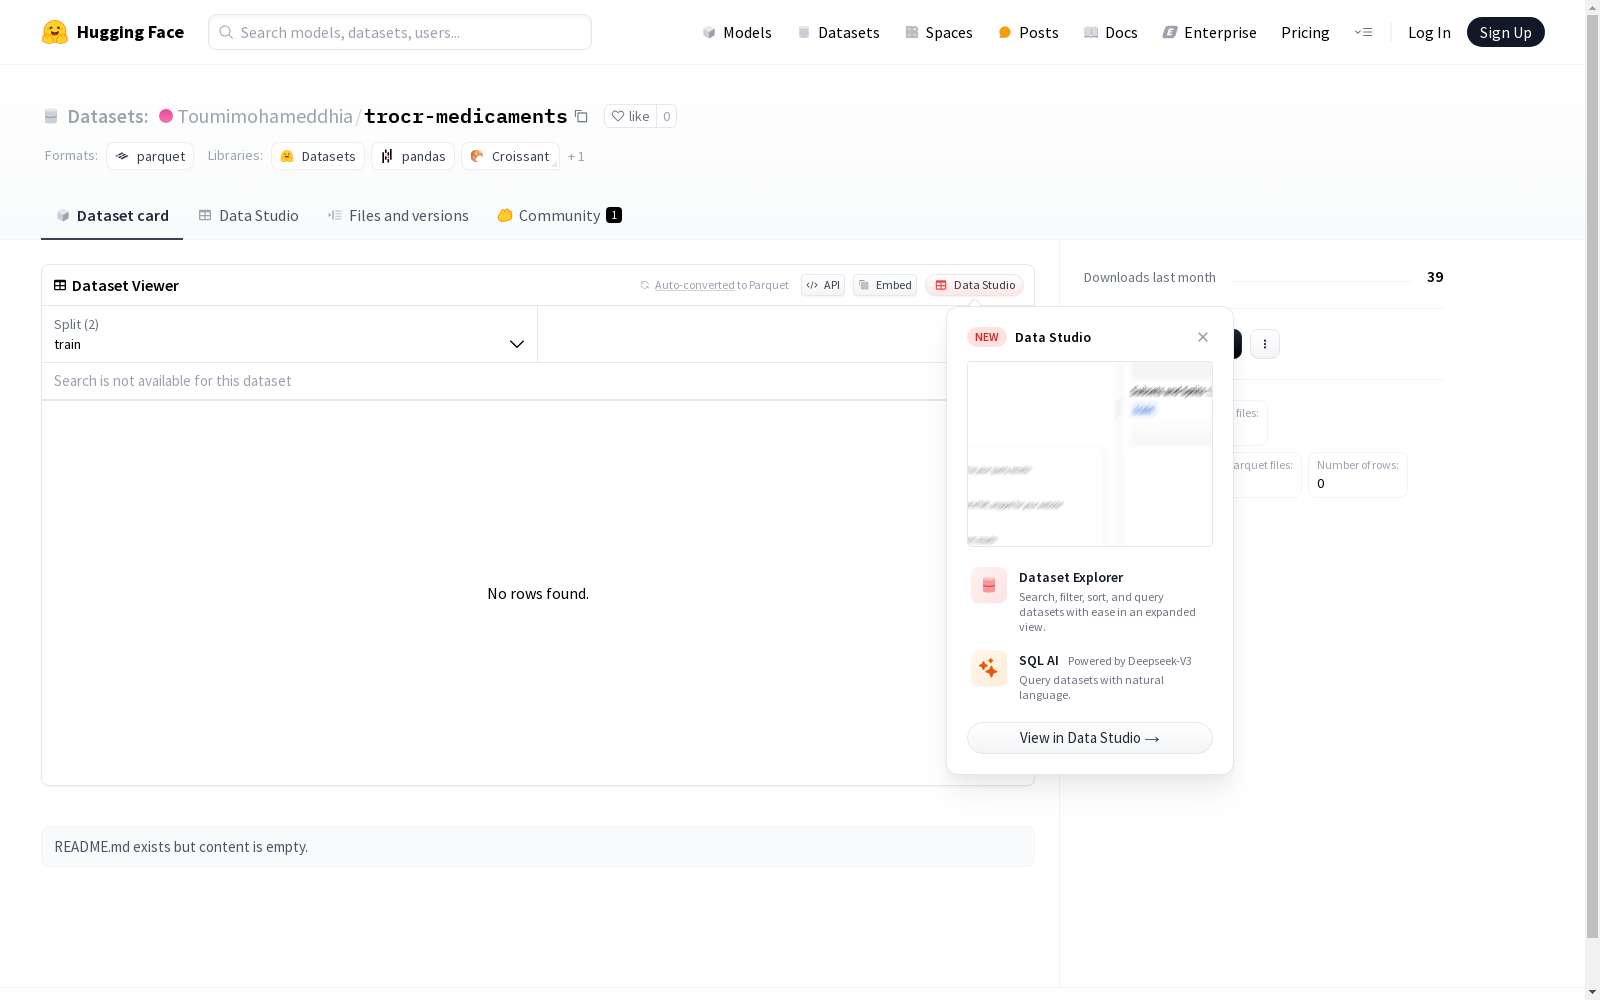
Task: Click the Embed button
Action: (885, 285)
